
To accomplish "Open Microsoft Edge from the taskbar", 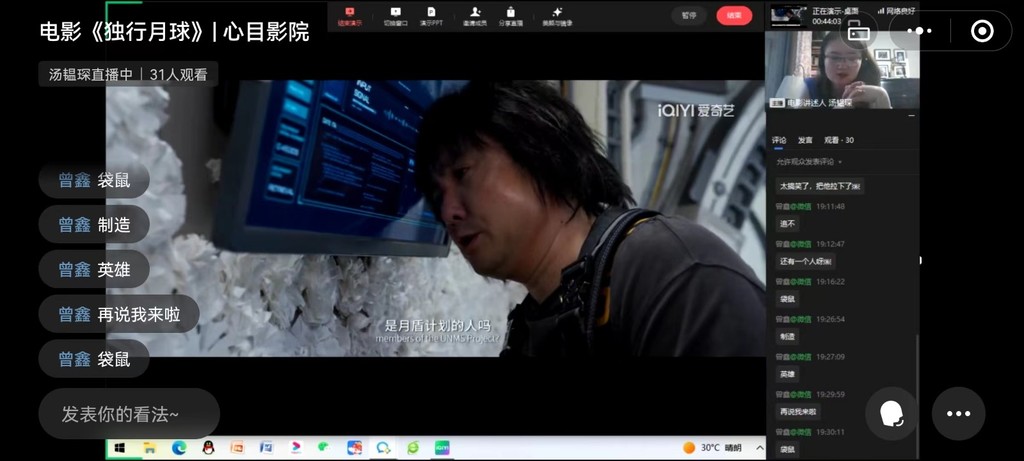I will click(x=179, y=448).
